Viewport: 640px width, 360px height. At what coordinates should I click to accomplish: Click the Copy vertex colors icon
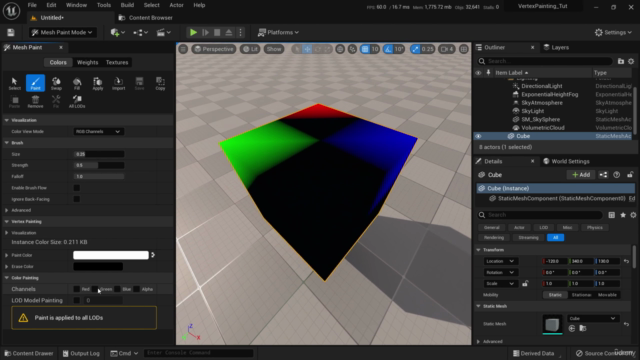[x=160, y=83]
